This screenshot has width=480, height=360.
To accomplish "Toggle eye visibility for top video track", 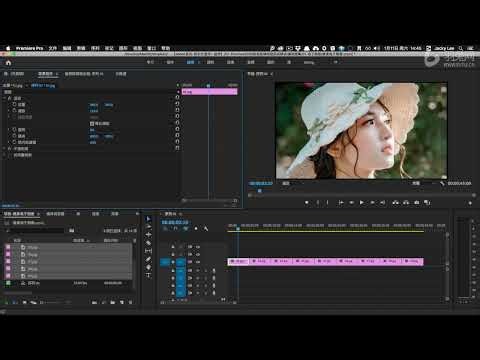I will (198, 247).
